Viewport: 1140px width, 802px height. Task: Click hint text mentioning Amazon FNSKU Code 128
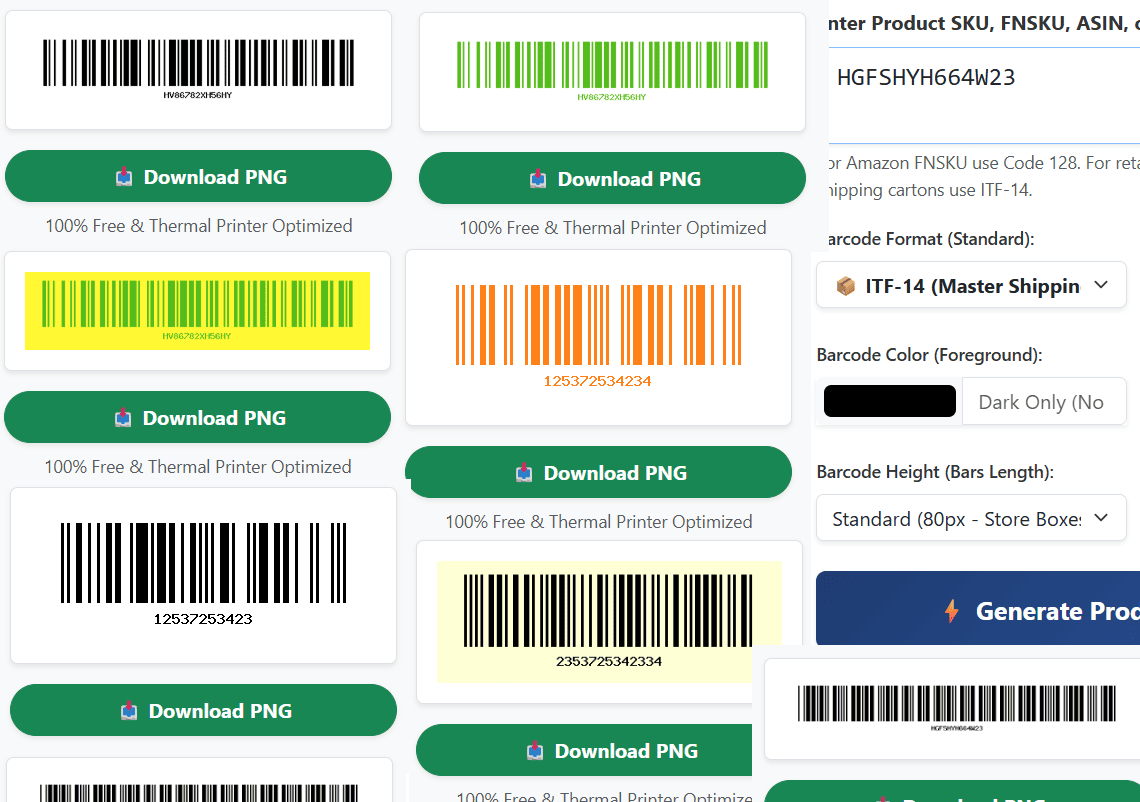[984, 177]
